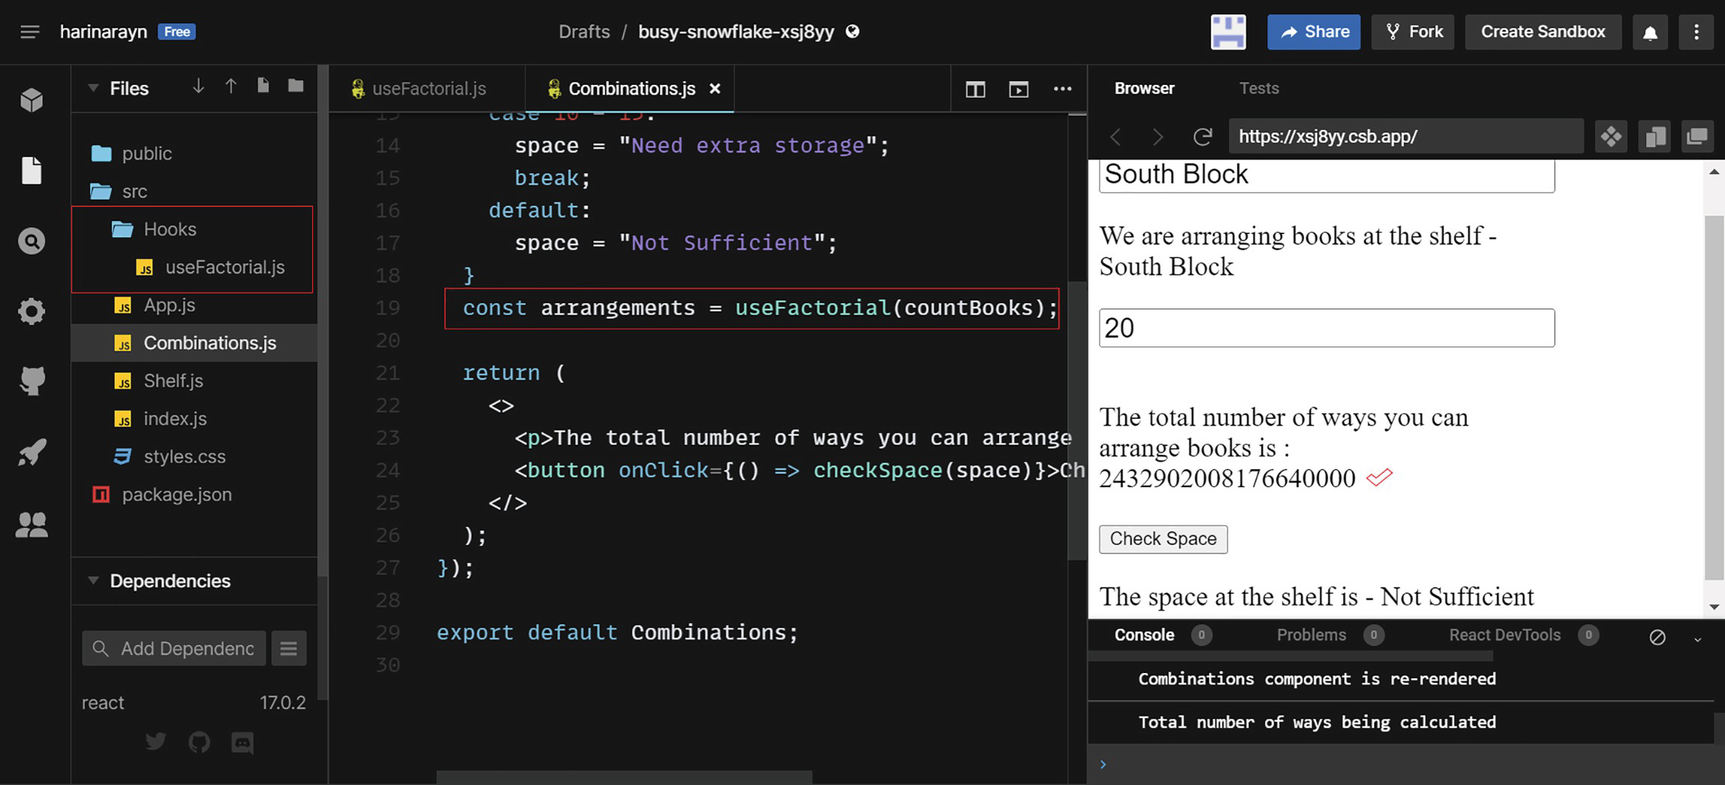Open the search icon in sidebar

(x=32, y=241)
